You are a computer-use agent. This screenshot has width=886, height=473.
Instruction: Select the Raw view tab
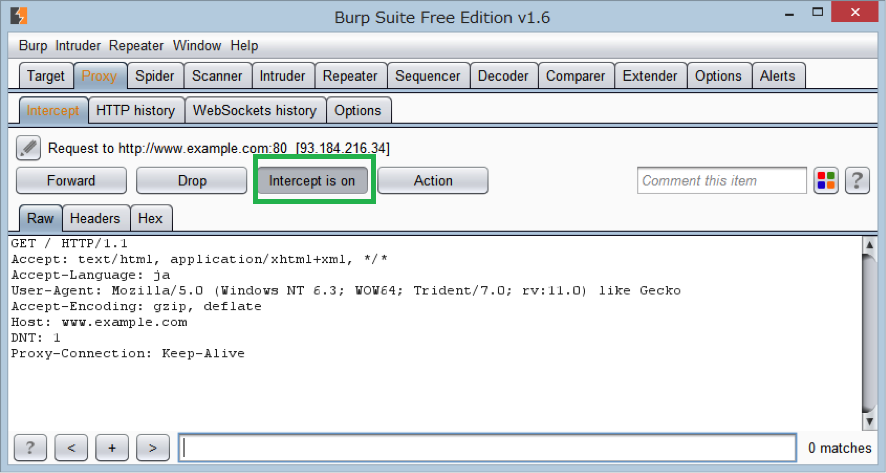point(40,218)
